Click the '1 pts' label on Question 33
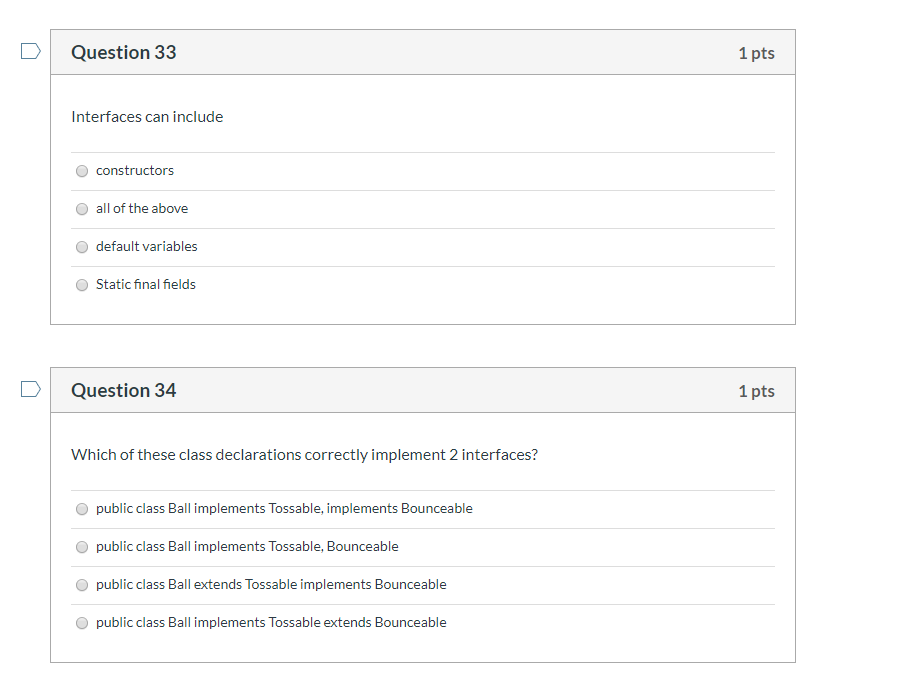Viewport: 921px width, 676px height. pyautogui.click(x=757, y=53)
